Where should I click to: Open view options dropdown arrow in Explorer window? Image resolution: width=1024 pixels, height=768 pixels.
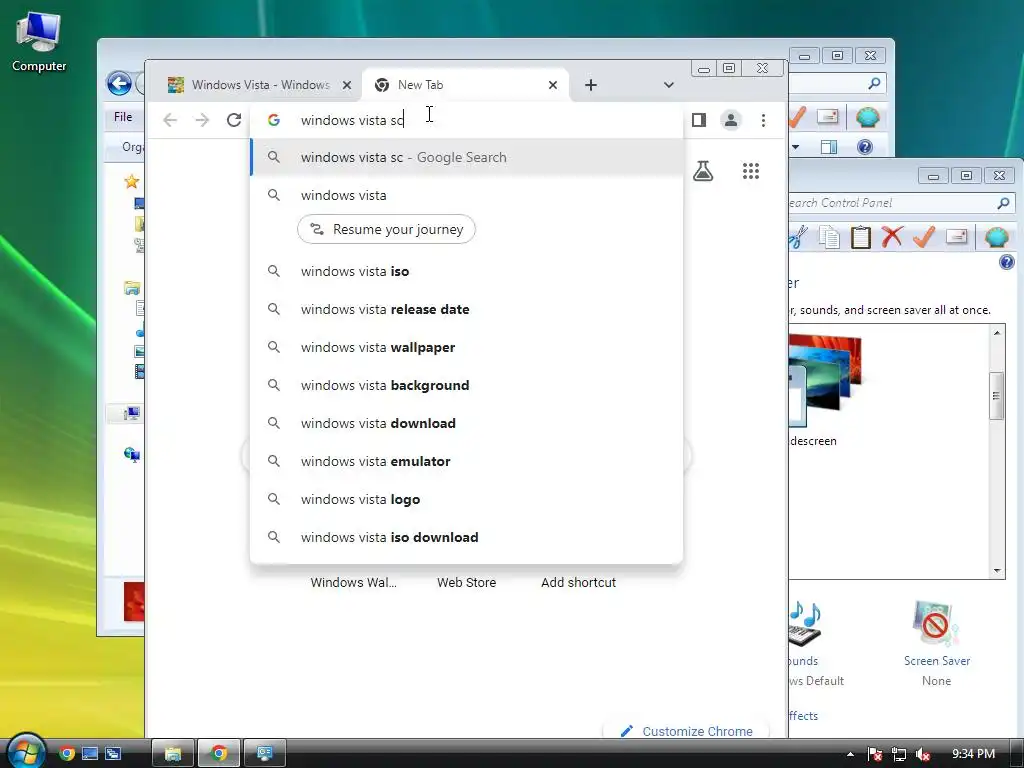pos(795,147)
